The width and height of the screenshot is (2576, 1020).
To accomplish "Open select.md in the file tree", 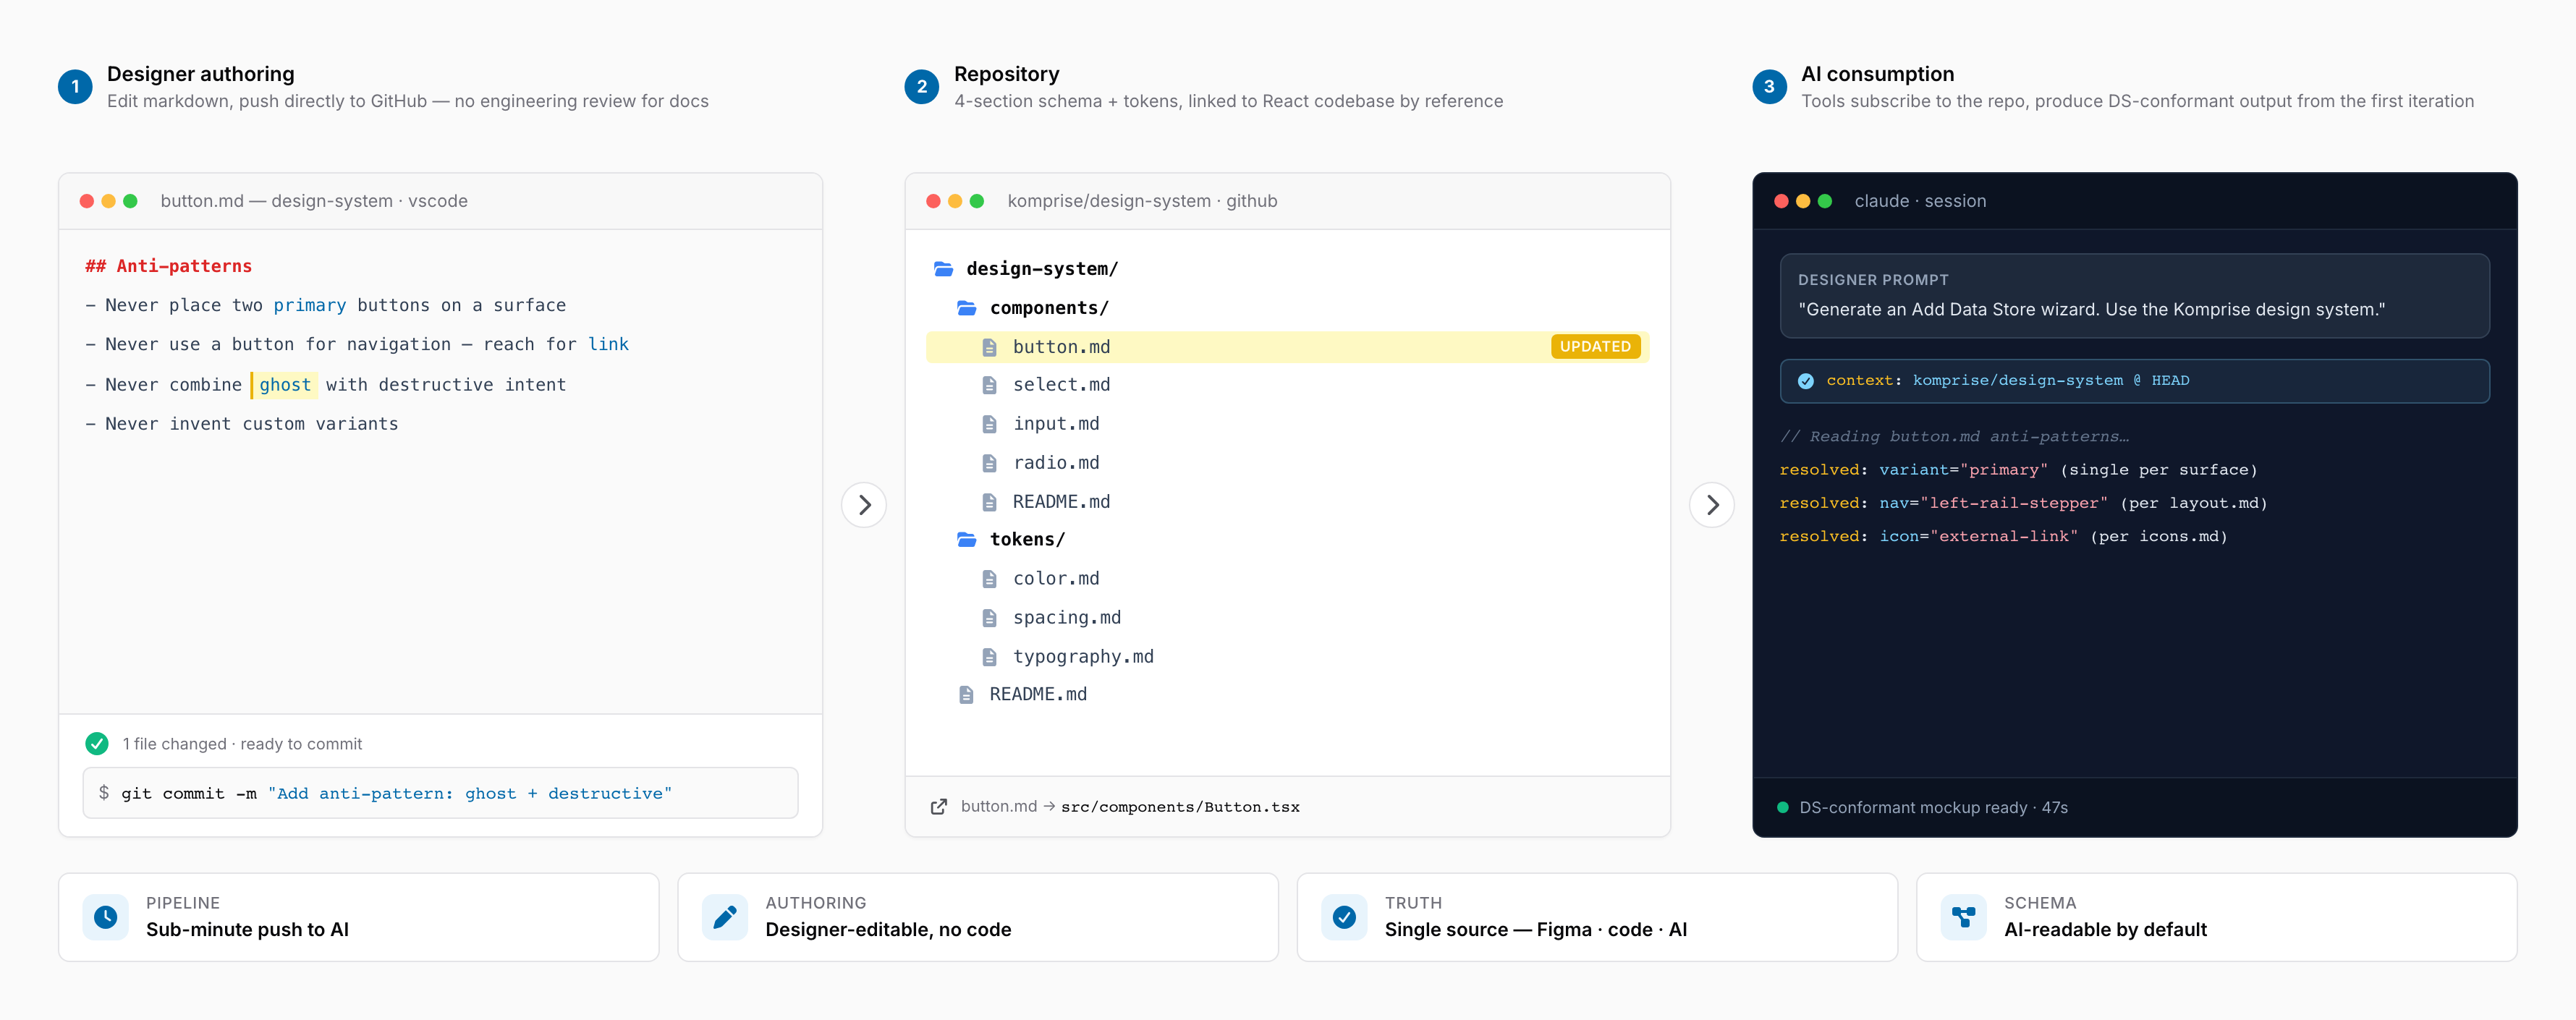I will pyautogui.click(x=1061, y=385).
